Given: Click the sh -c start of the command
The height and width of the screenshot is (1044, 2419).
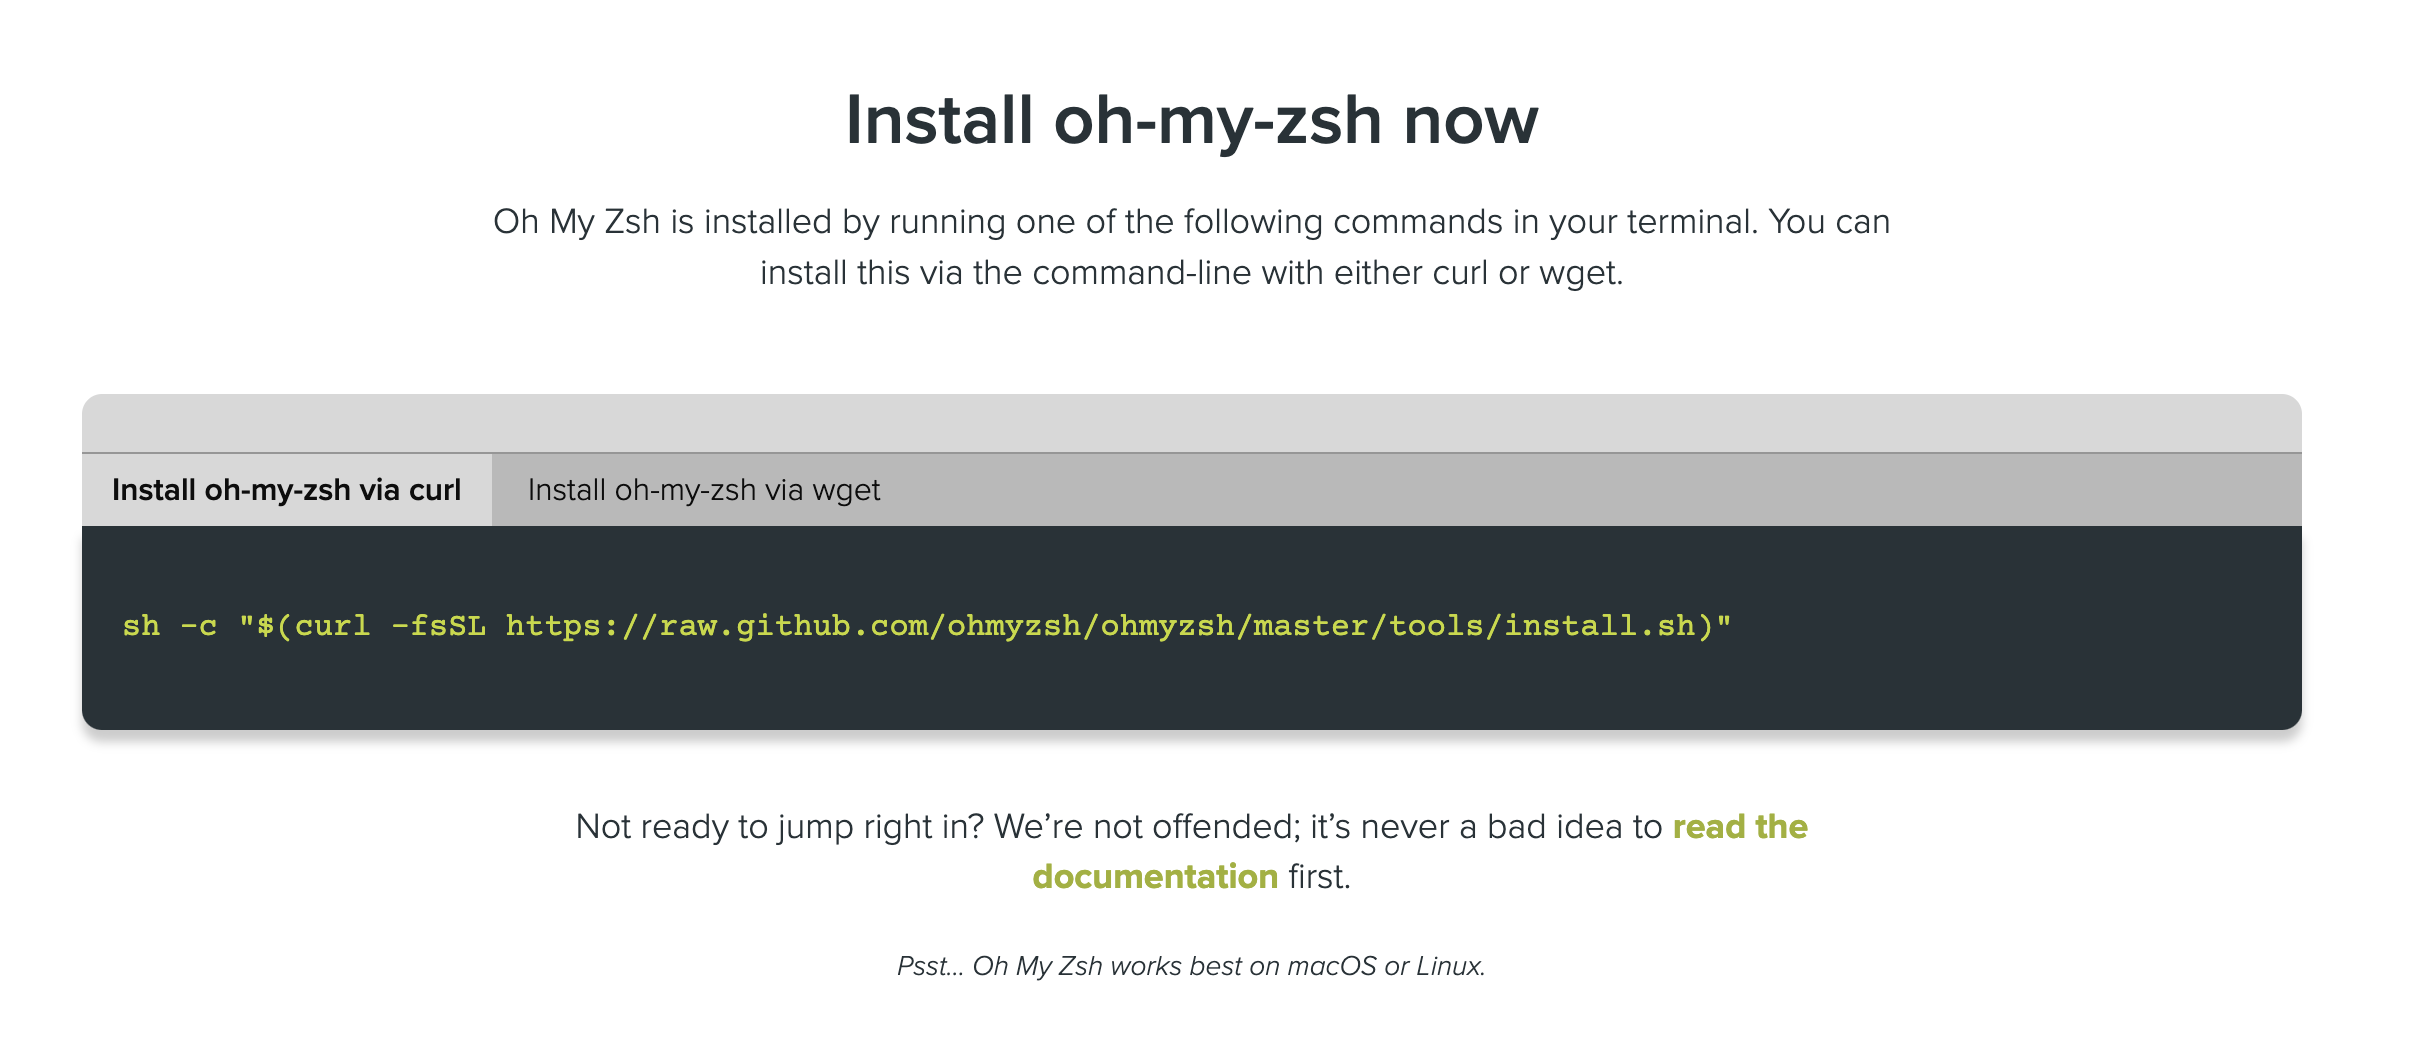Looking at the screenshot, I should click(x=169, y=626).
